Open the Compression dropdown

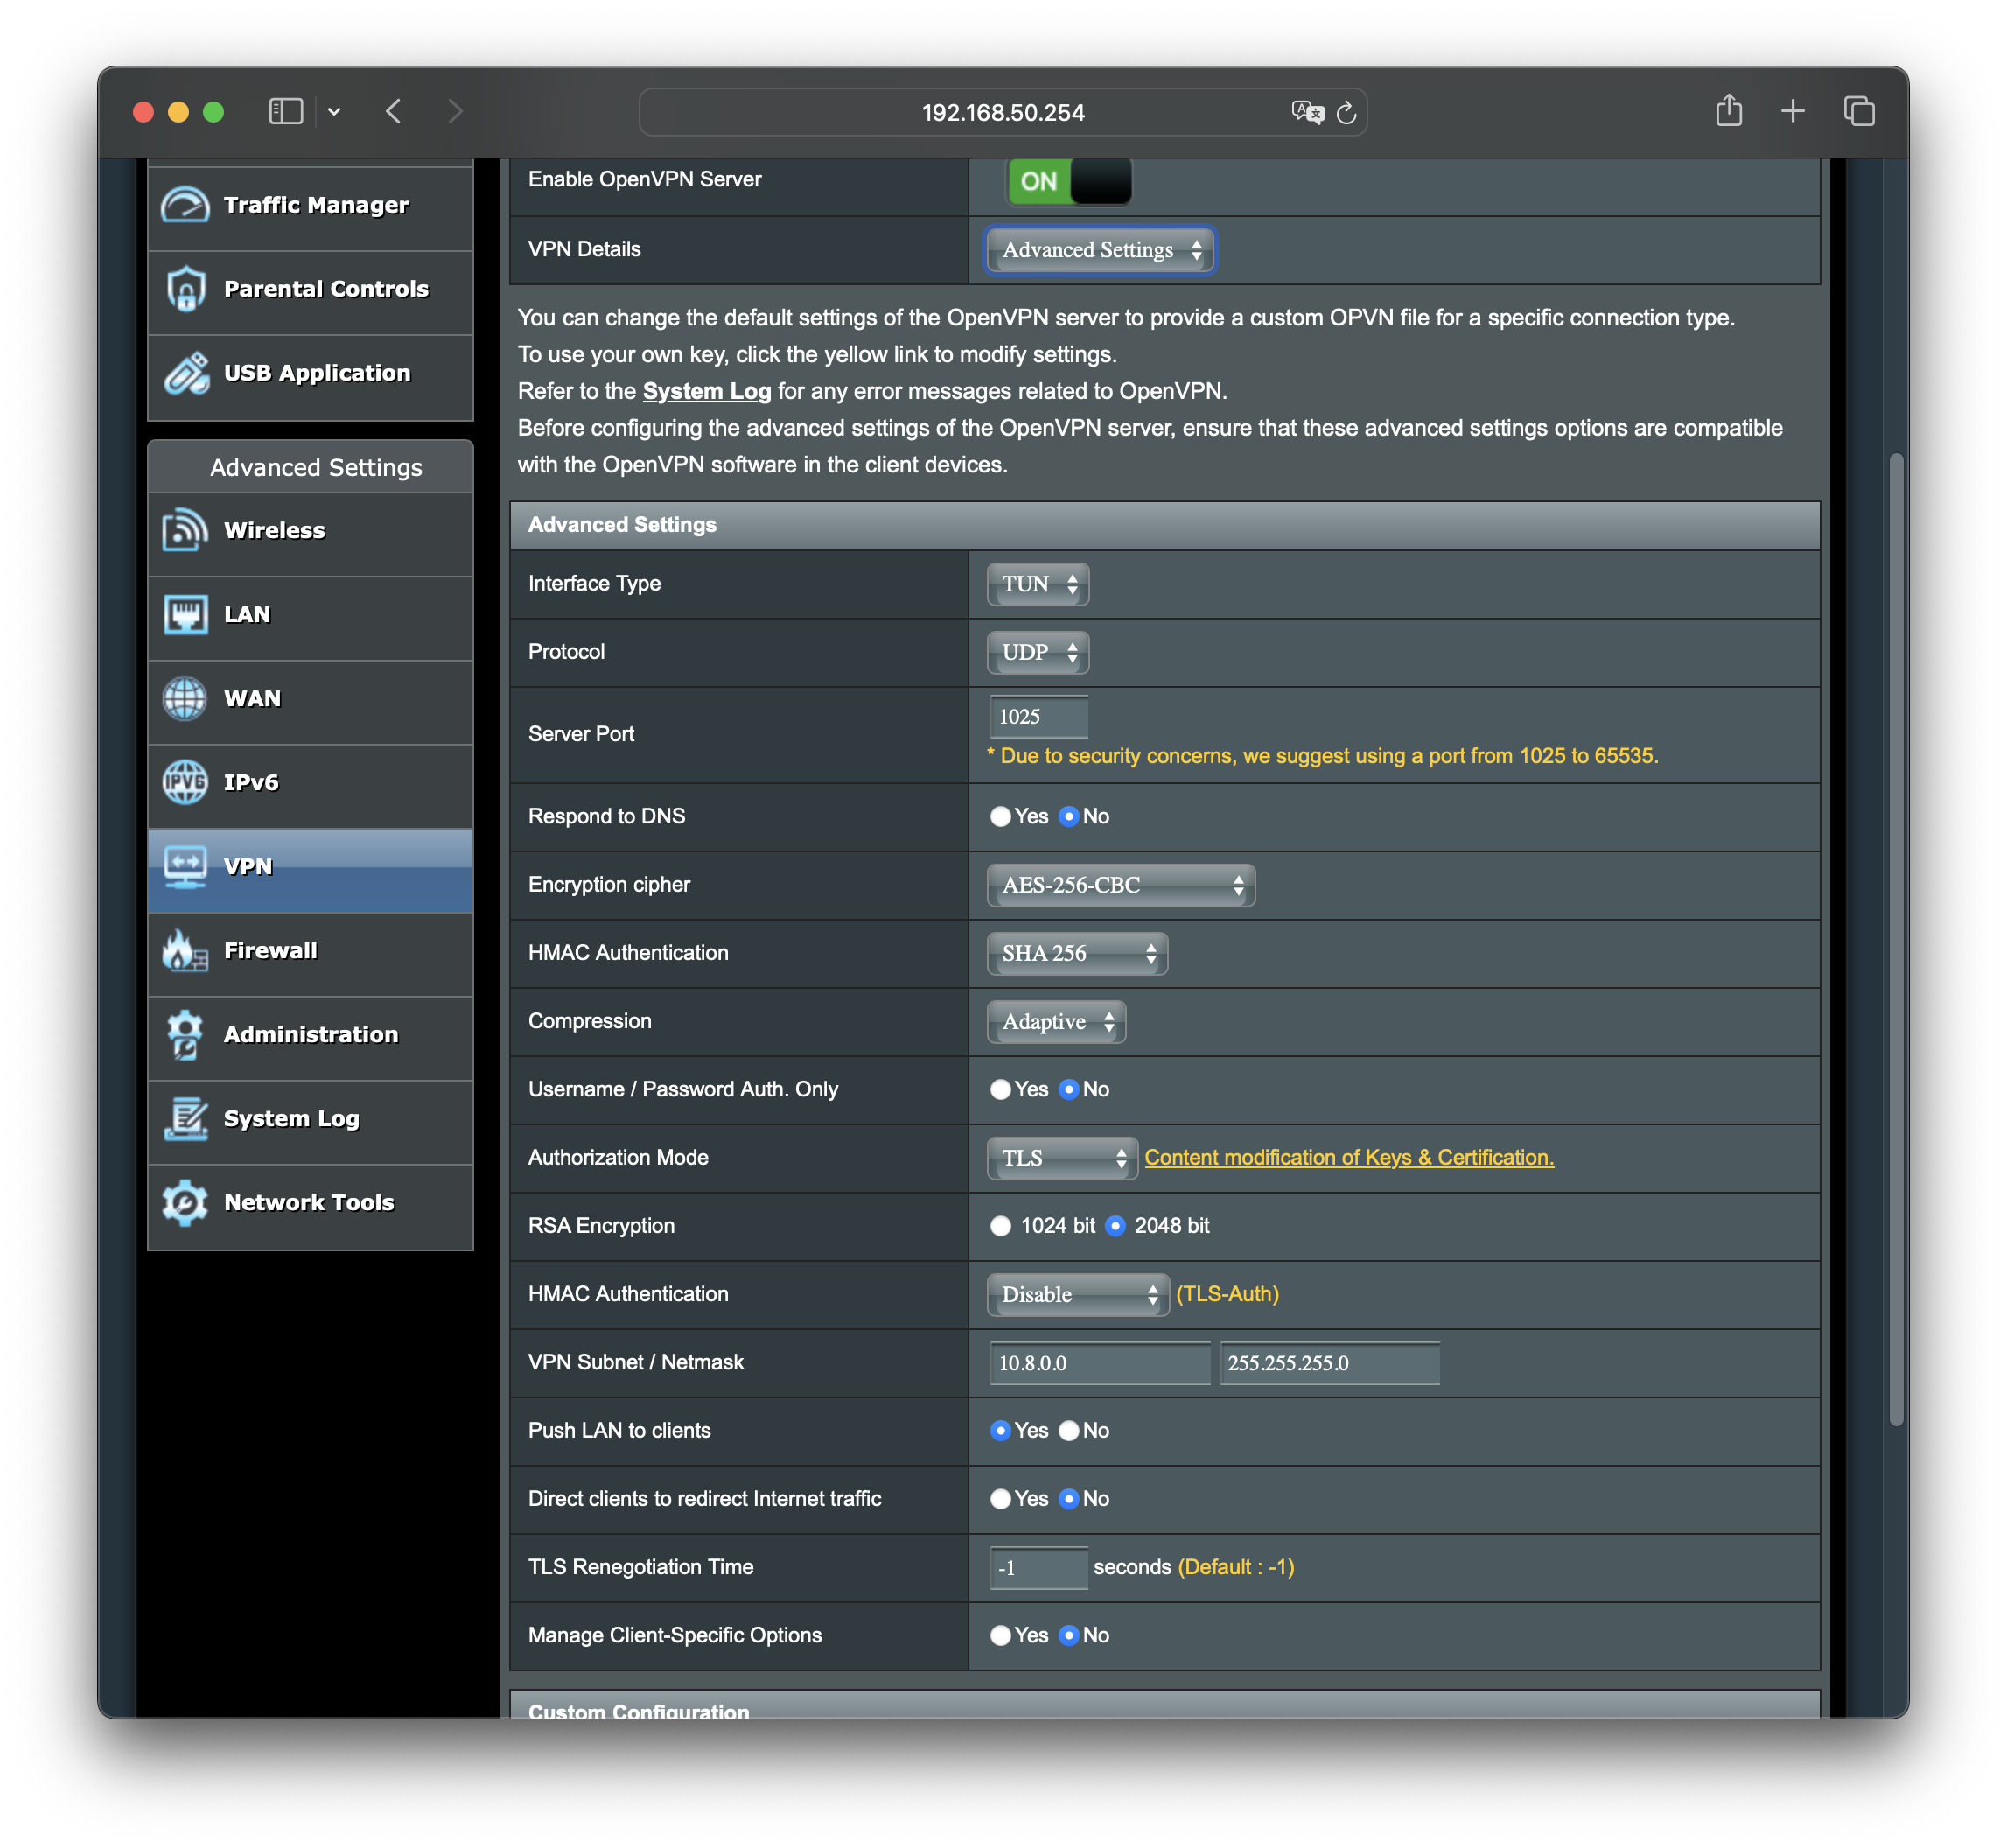(x=1056, y=1022)
